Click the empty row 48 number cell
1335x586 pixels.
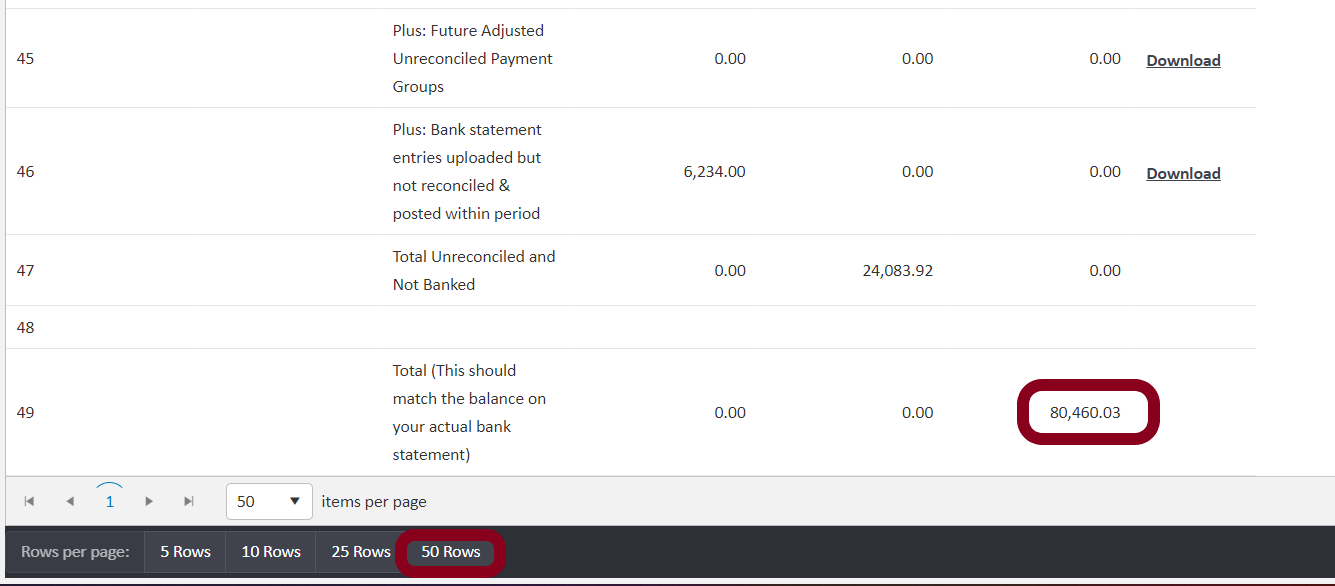pos(26,327)
